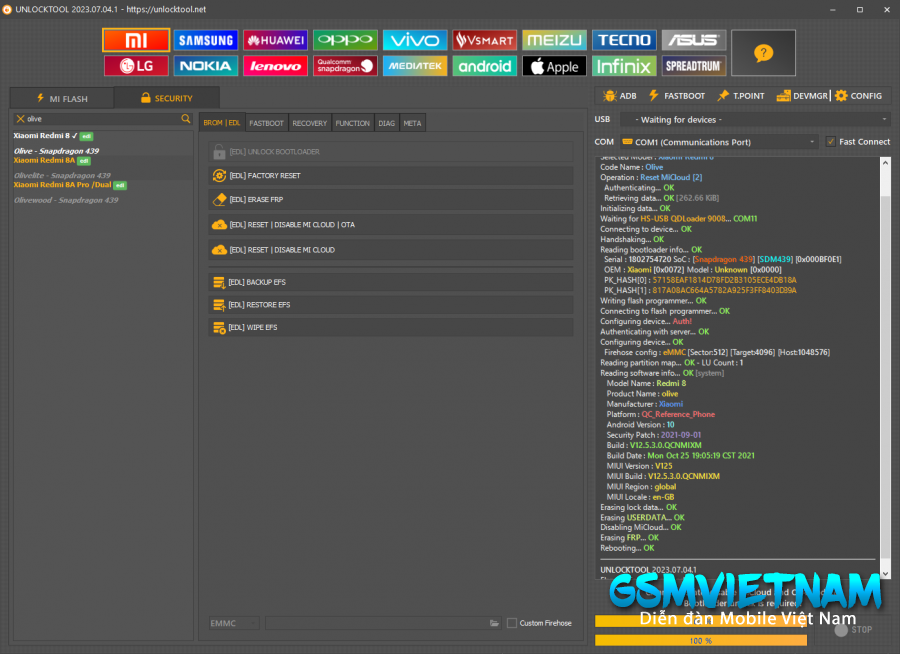
Task: Open the T.POINT toolbar item
Action: point(741,96)
